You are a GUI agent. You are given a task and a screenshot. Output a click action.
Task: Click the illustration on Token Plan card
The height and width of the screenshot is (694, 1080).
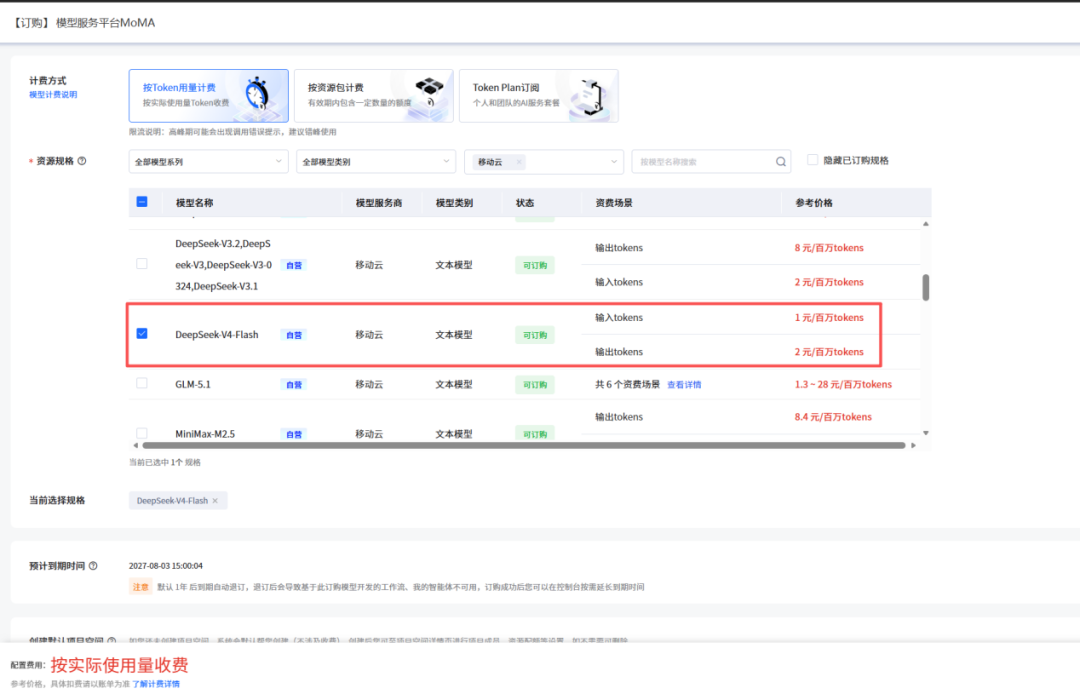[592, 96]
